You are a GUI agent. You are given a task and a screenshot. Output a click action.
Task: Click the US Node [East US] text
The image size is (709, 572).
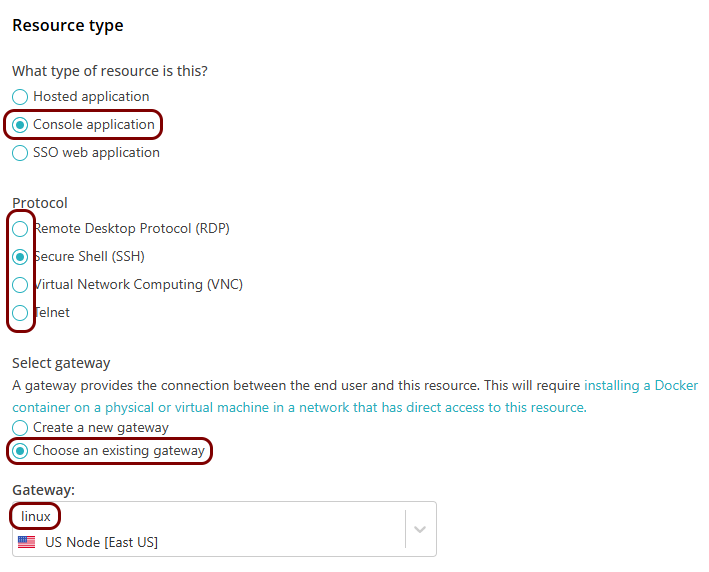pyautogui.click(x=101, y=542)
